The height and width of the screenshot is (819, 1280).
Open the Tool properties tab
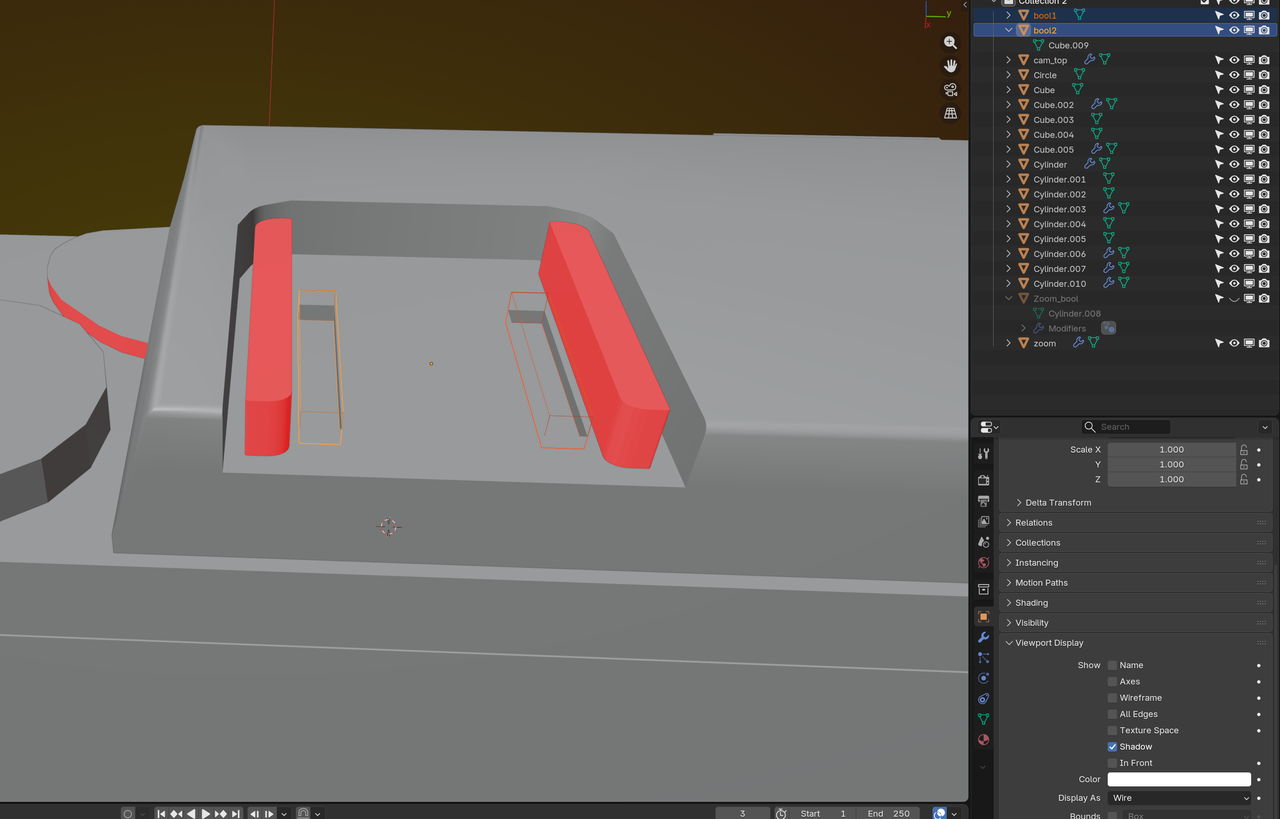point(983,454)
